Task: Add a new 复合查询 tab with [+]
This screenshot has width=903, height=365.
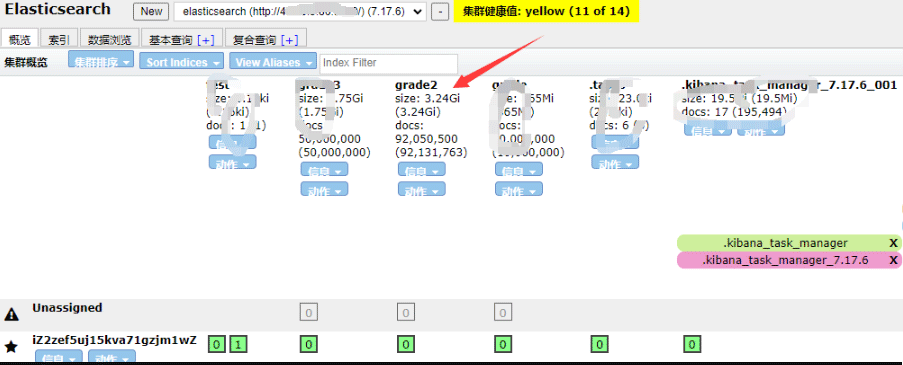Action: (x=290, y=40)
